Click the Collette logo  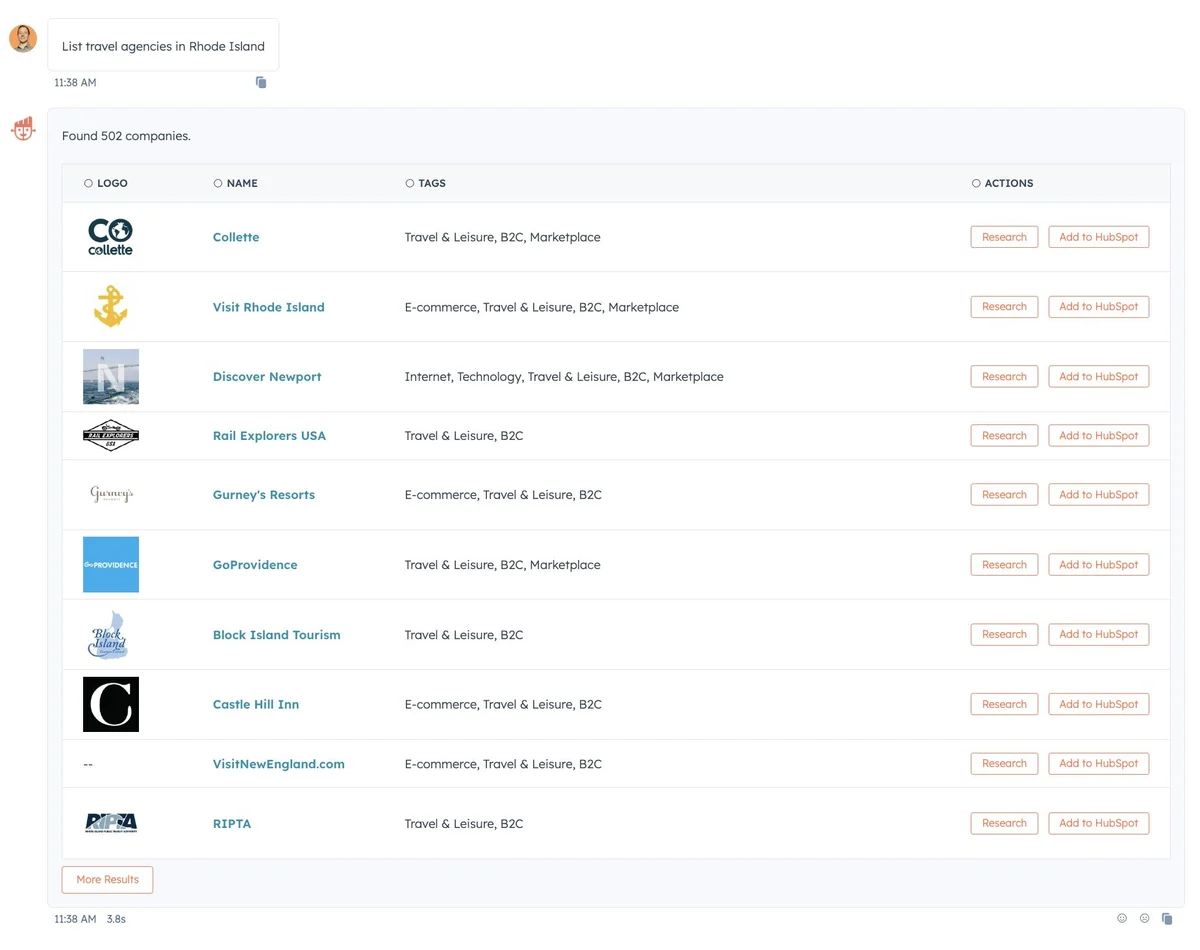110,237
